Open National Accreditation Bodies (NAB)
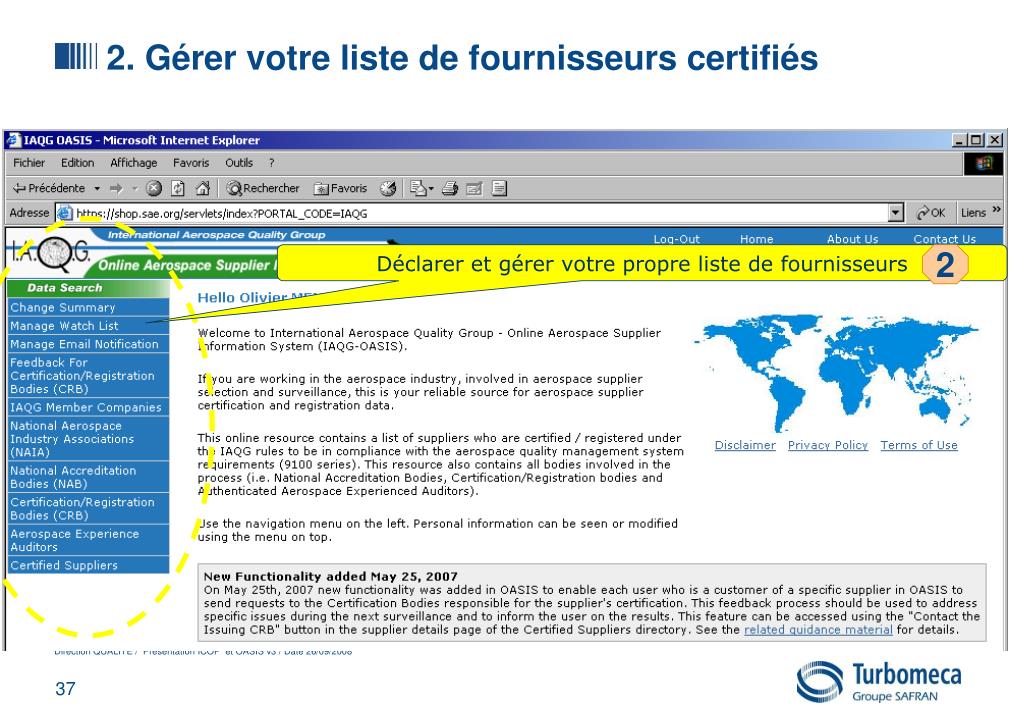The image size is (1024, 724). tap(88, 477)
